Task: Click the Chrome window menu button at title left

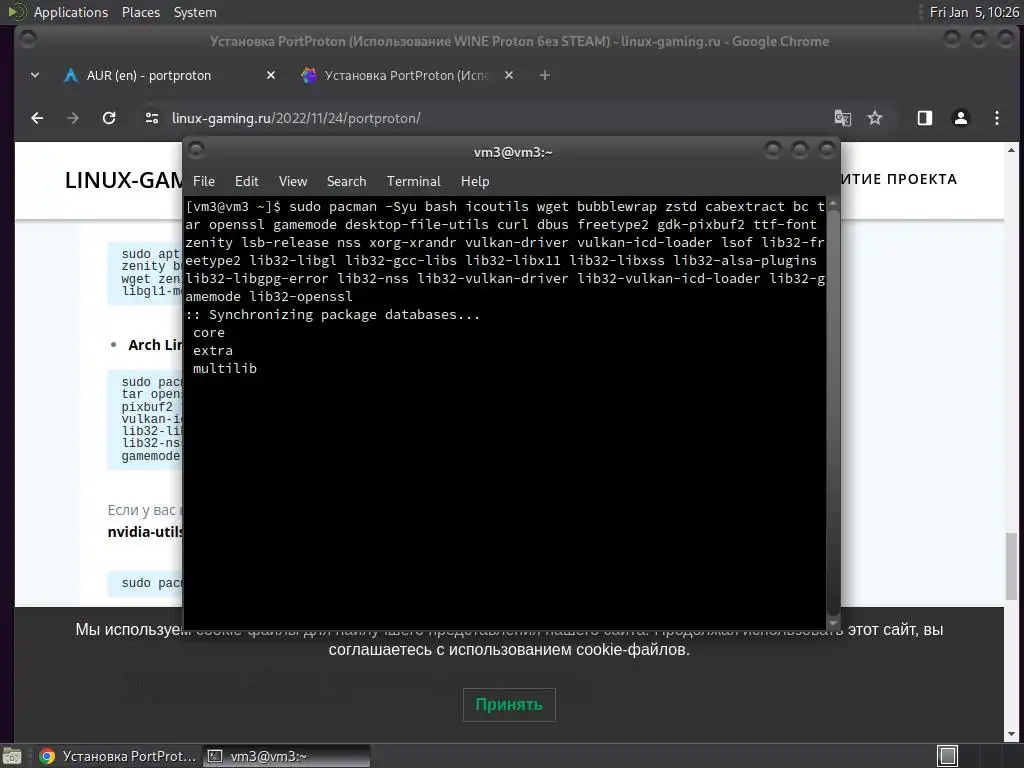Action: click(28, 40)
